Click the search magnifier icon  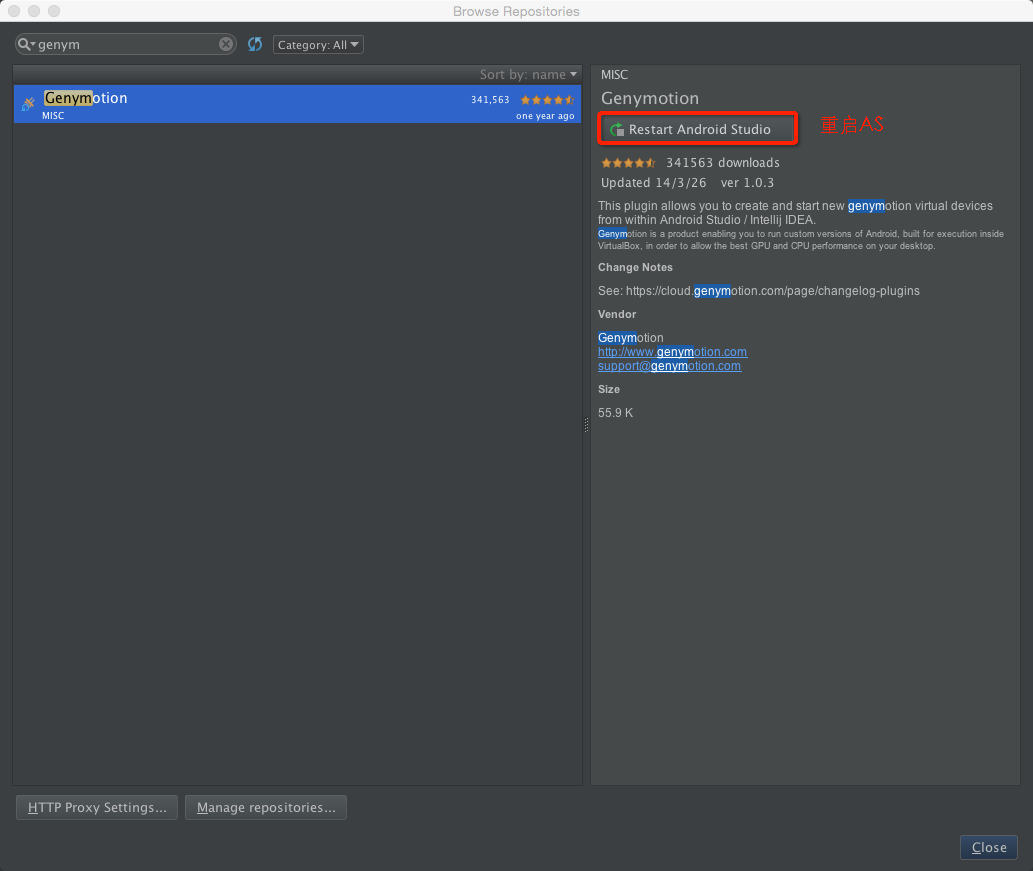pos(24,44)
